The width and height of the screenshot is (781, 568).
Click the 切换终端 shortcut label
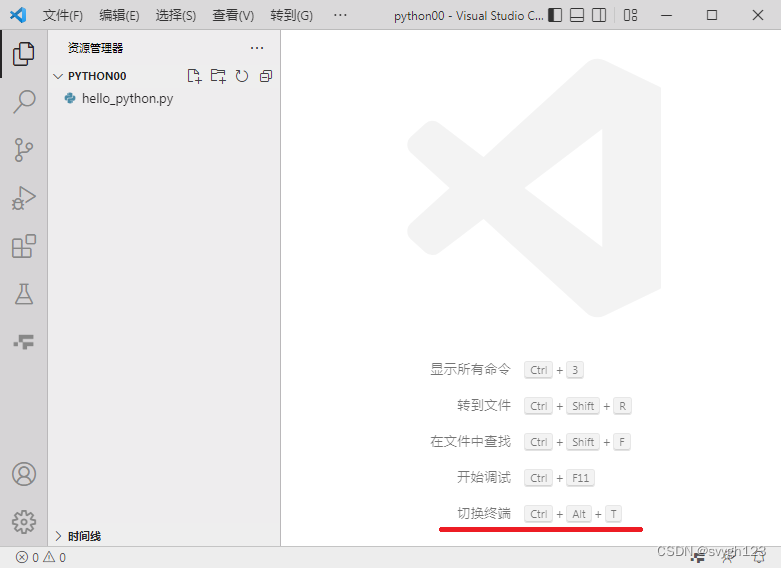click(x=484, y=513)
